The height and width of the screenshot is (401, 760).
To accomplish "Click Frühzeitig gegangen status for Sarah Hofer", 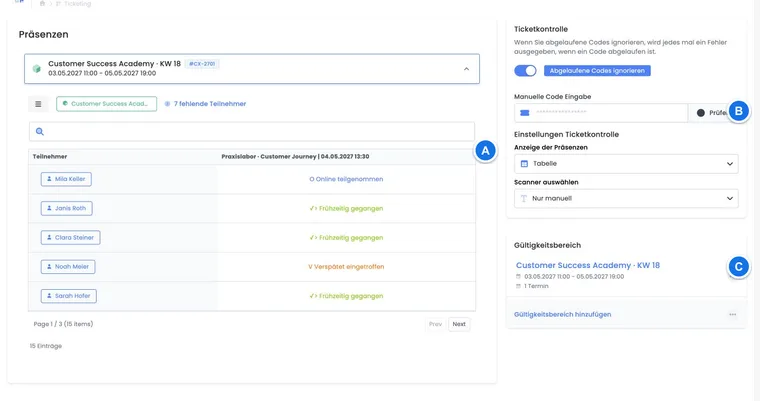I will (346, 296).
